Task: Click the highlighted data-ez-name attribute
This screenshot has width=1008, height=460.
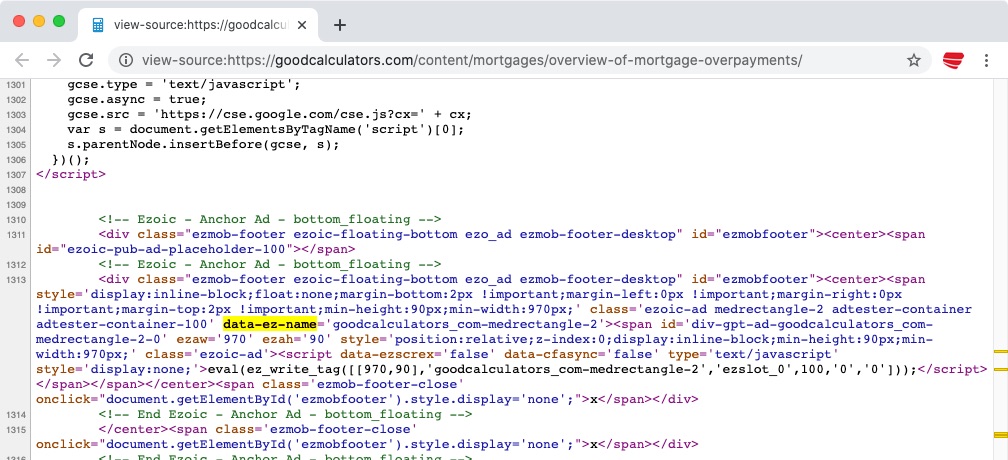Action: click(270, 324)
